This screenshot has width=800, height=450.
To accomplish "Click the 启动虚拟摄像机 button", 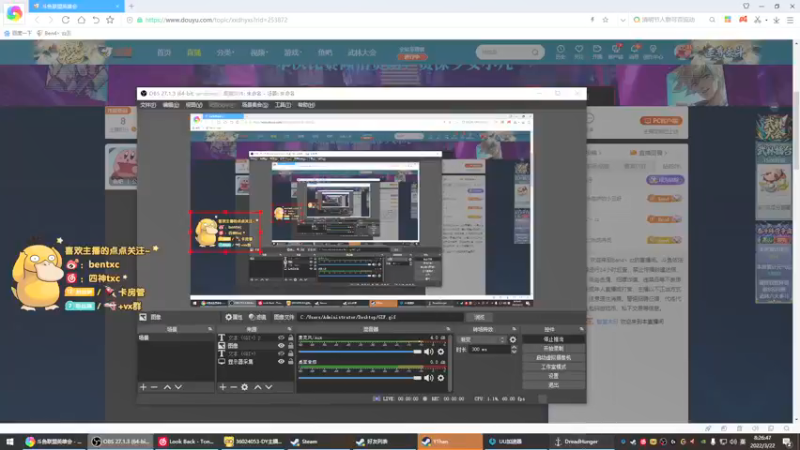I will (554, 358).
